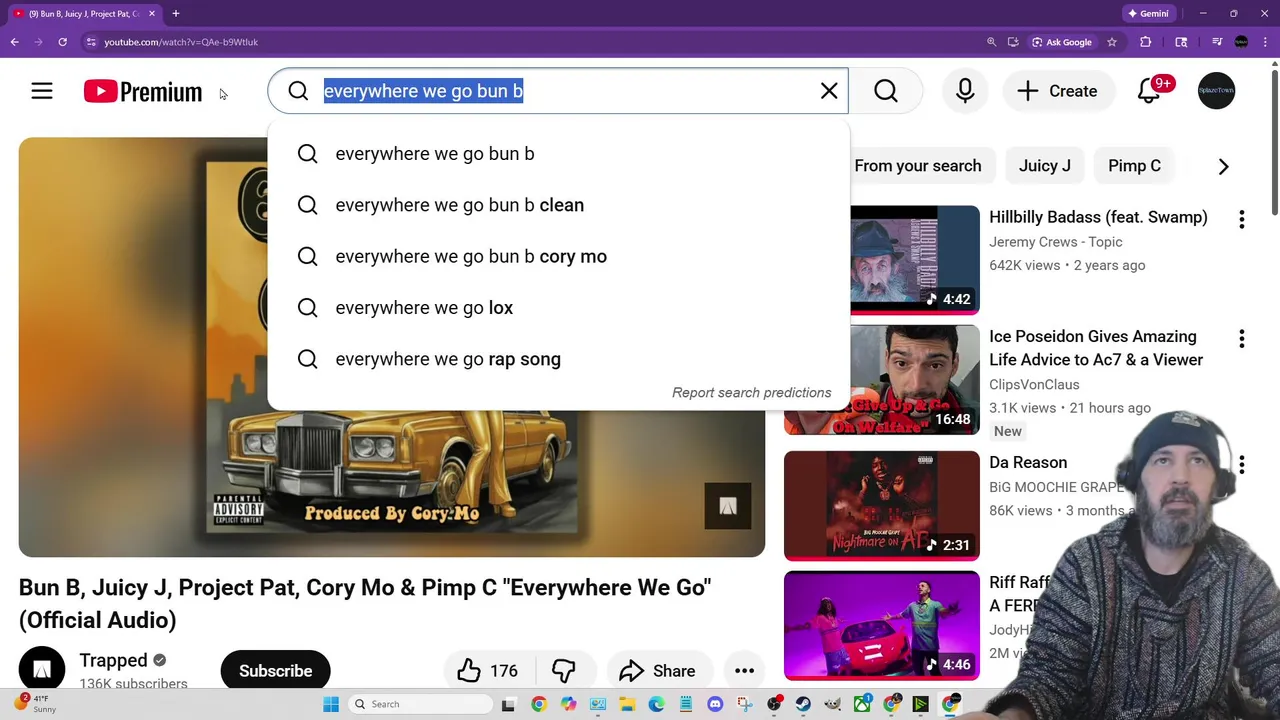
Task: Open the notifications bell
Action: (1149, 91)
